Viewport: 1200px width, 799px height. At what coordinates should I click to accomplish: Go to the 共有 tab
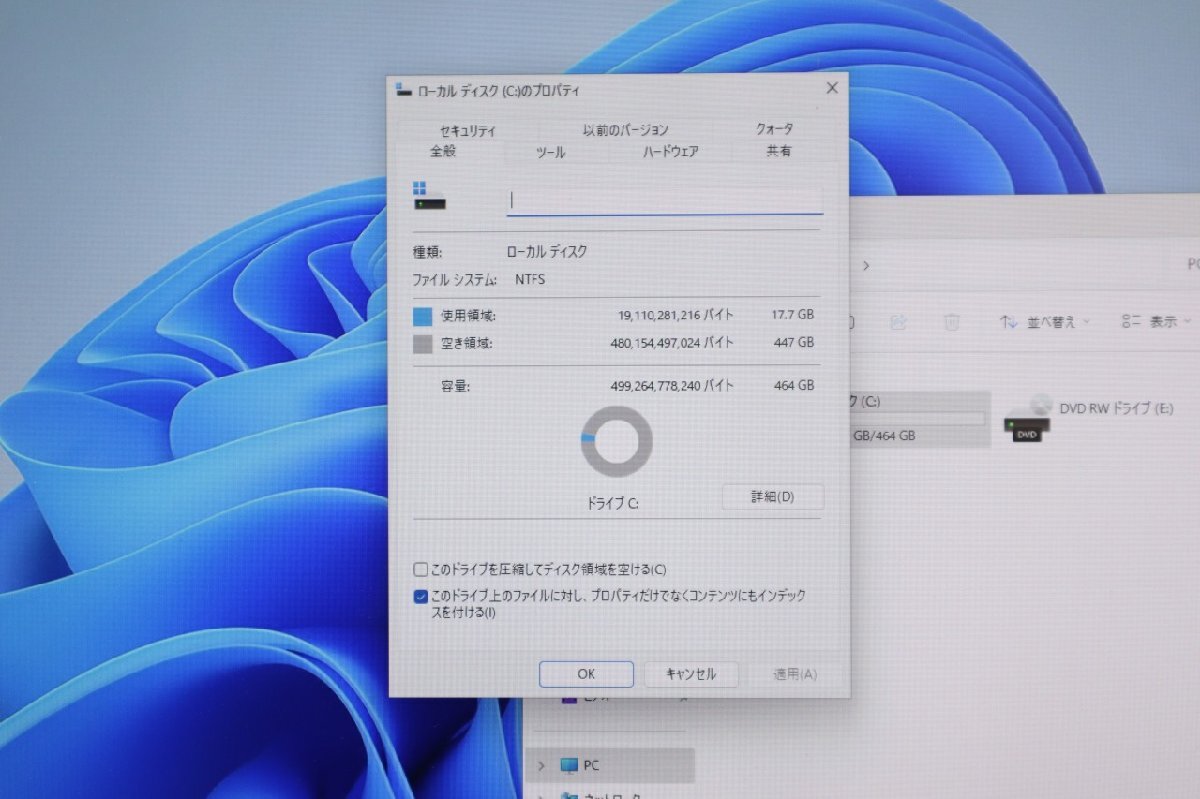[779, 151]
